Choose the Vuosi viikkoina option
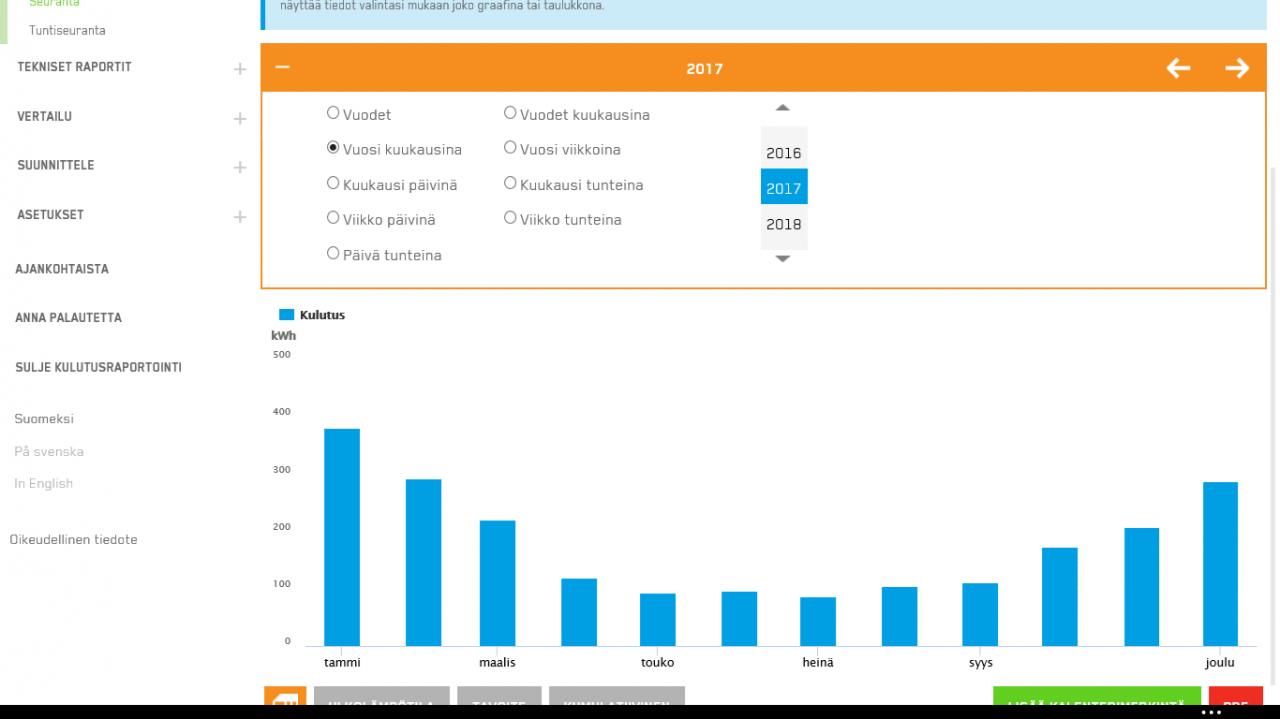 click(511, 148)
